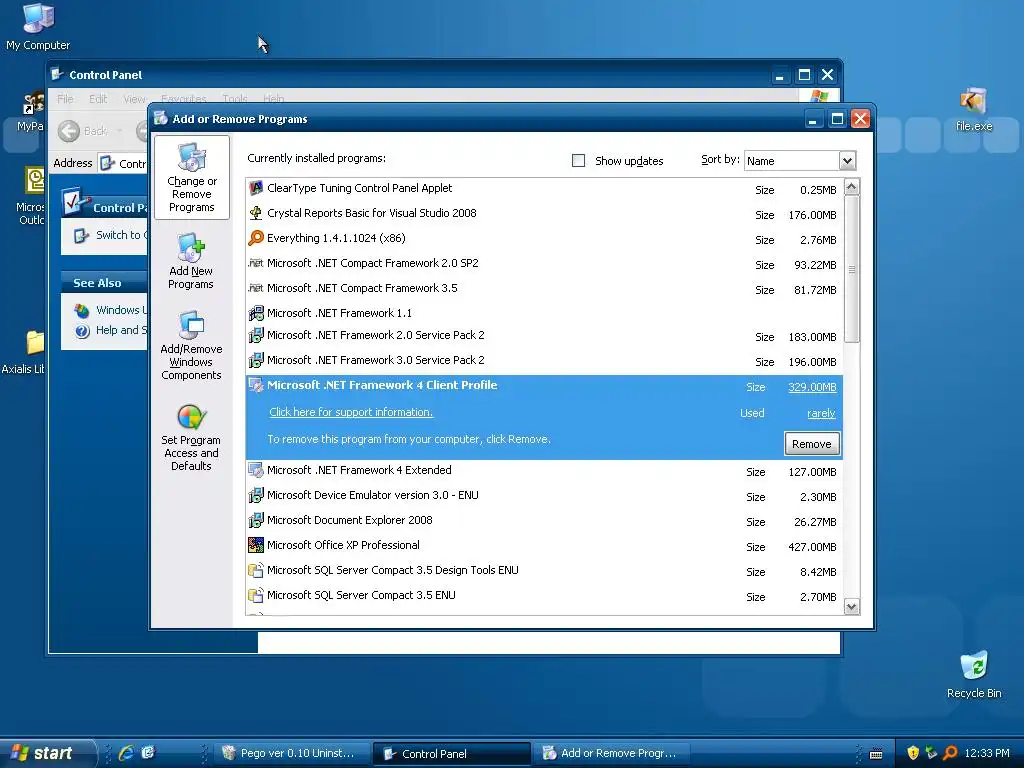
Task: Open My Computer desktop icon
Action: 38,27
